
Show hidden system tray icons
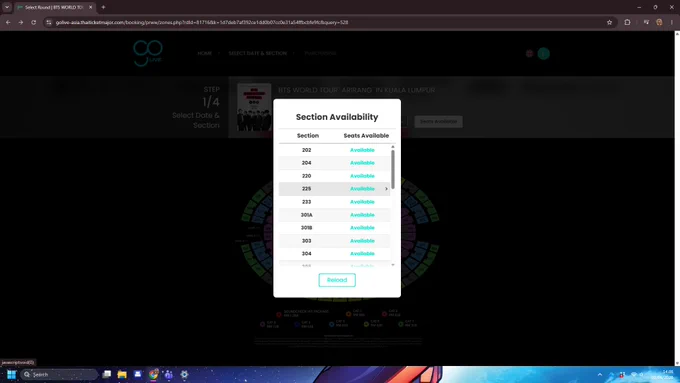(600, 374)
